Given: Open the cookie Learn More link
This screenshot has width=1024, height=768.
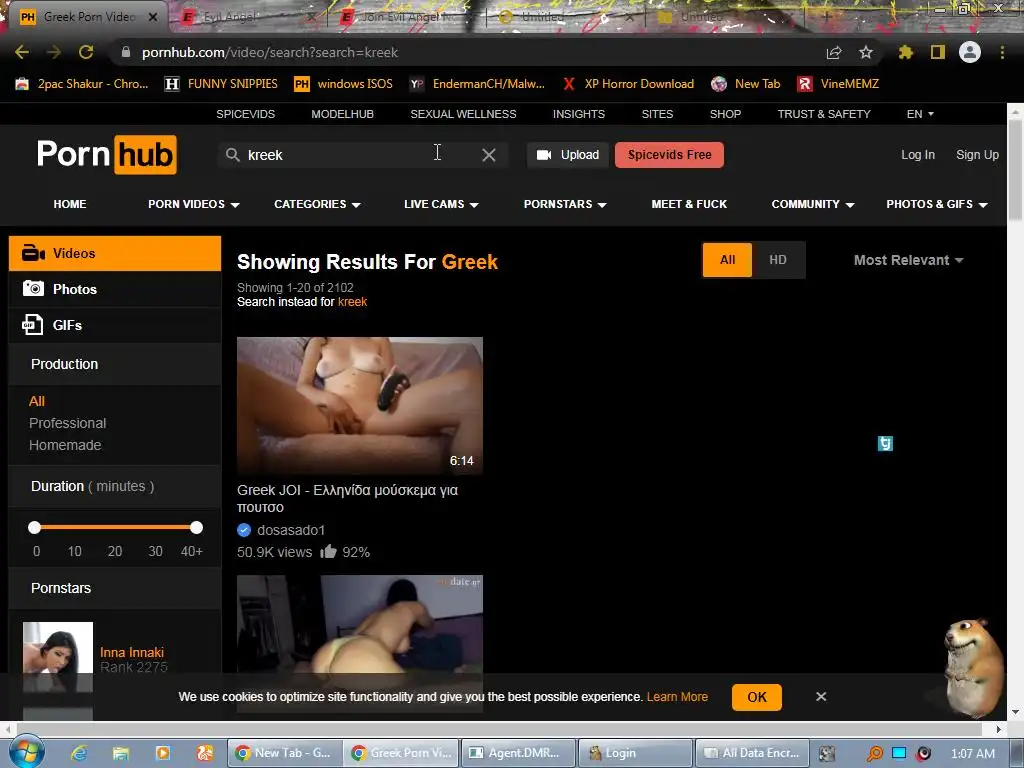Looking at the screenshot, I should [677, 697].
